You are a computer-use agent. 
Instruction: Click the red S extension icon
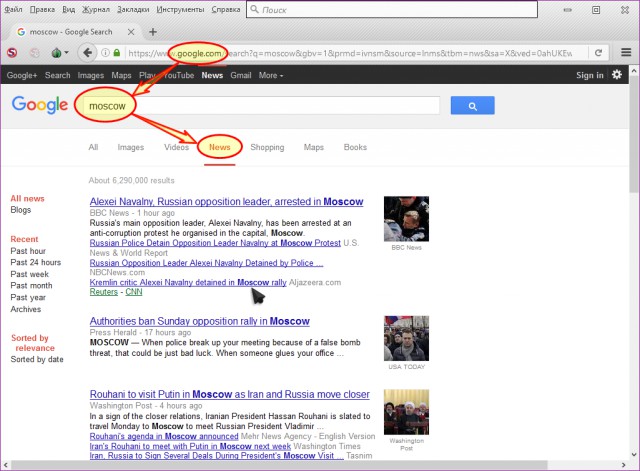(x=12, y=53)
